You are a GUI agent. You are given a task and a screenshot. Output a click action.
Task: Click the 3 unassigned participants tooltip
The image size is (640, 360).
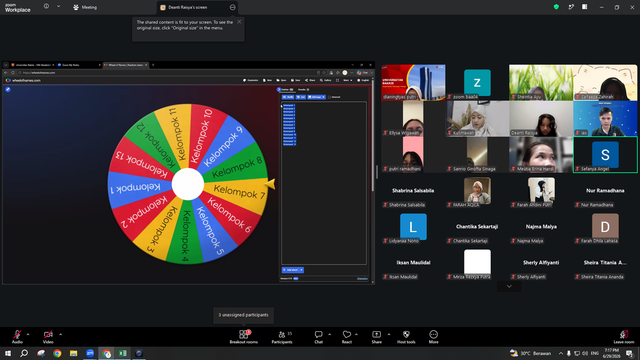[243, 315]
